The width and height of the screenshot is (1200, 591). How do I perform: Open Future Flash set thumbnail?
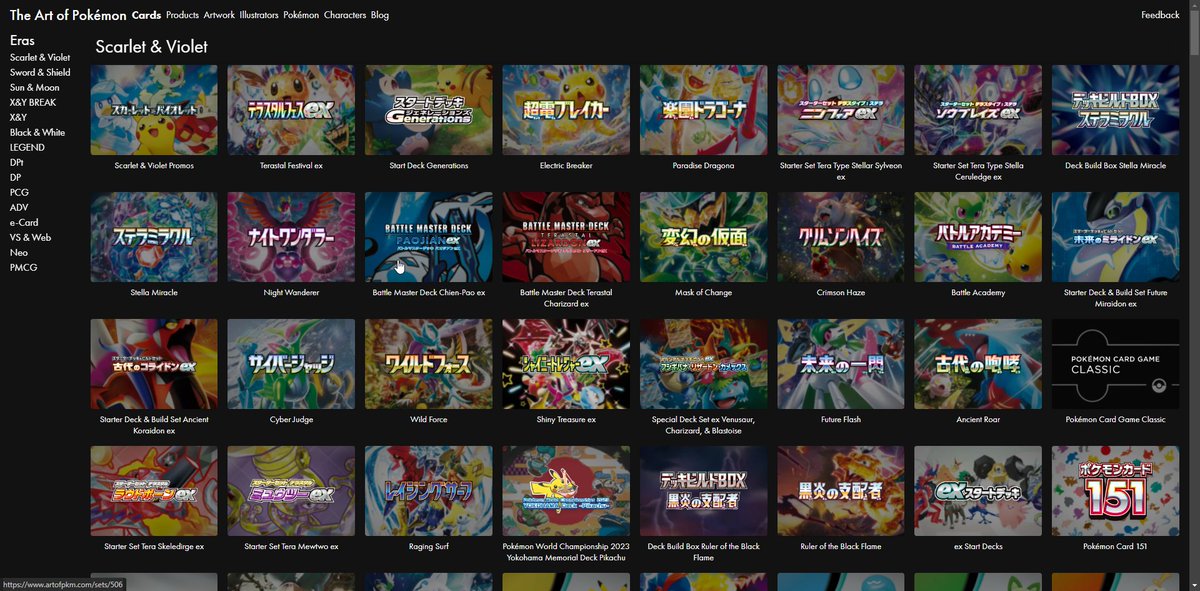[x=841, y=364]
